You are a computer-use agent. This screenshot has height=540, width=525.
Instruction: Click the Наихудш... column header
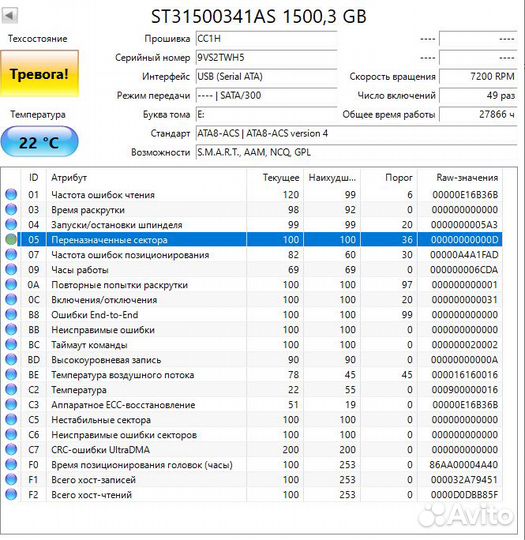pos(332,178)
